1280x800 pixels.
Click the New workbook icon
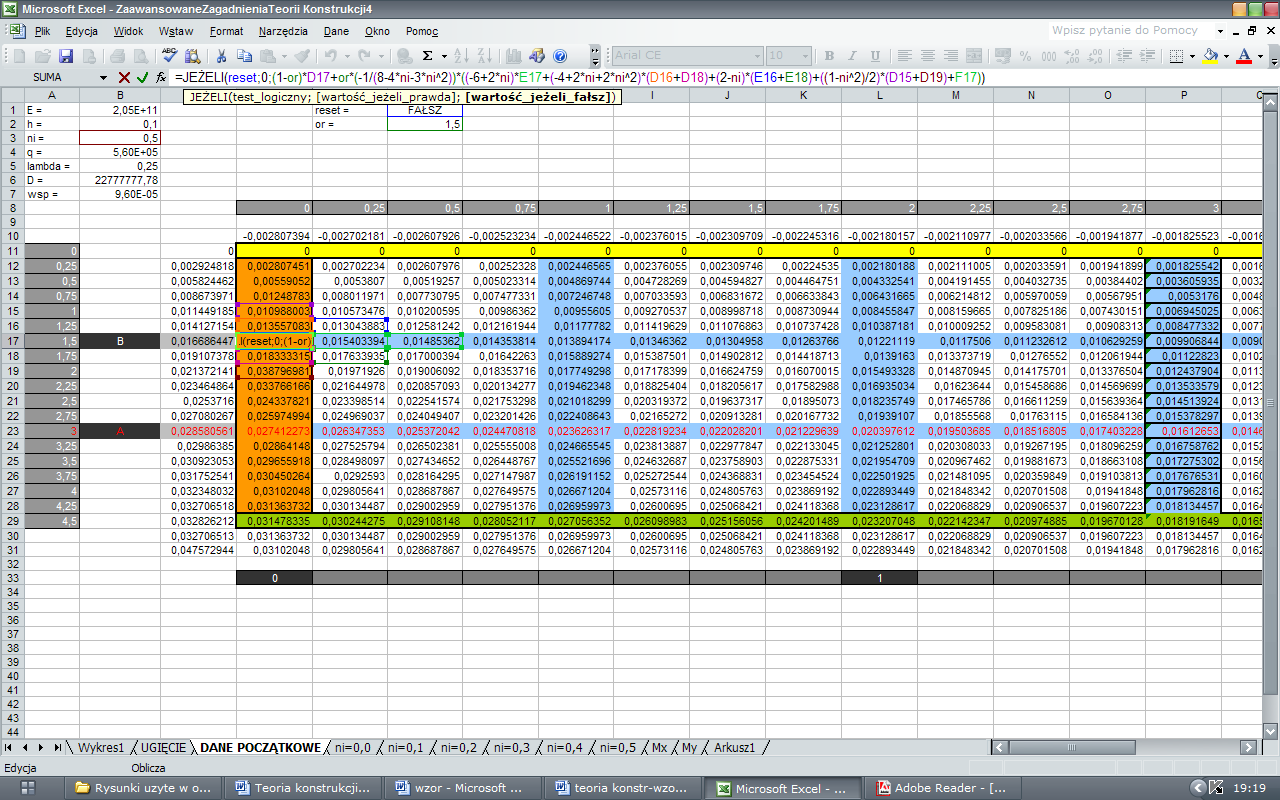[20, 56]
